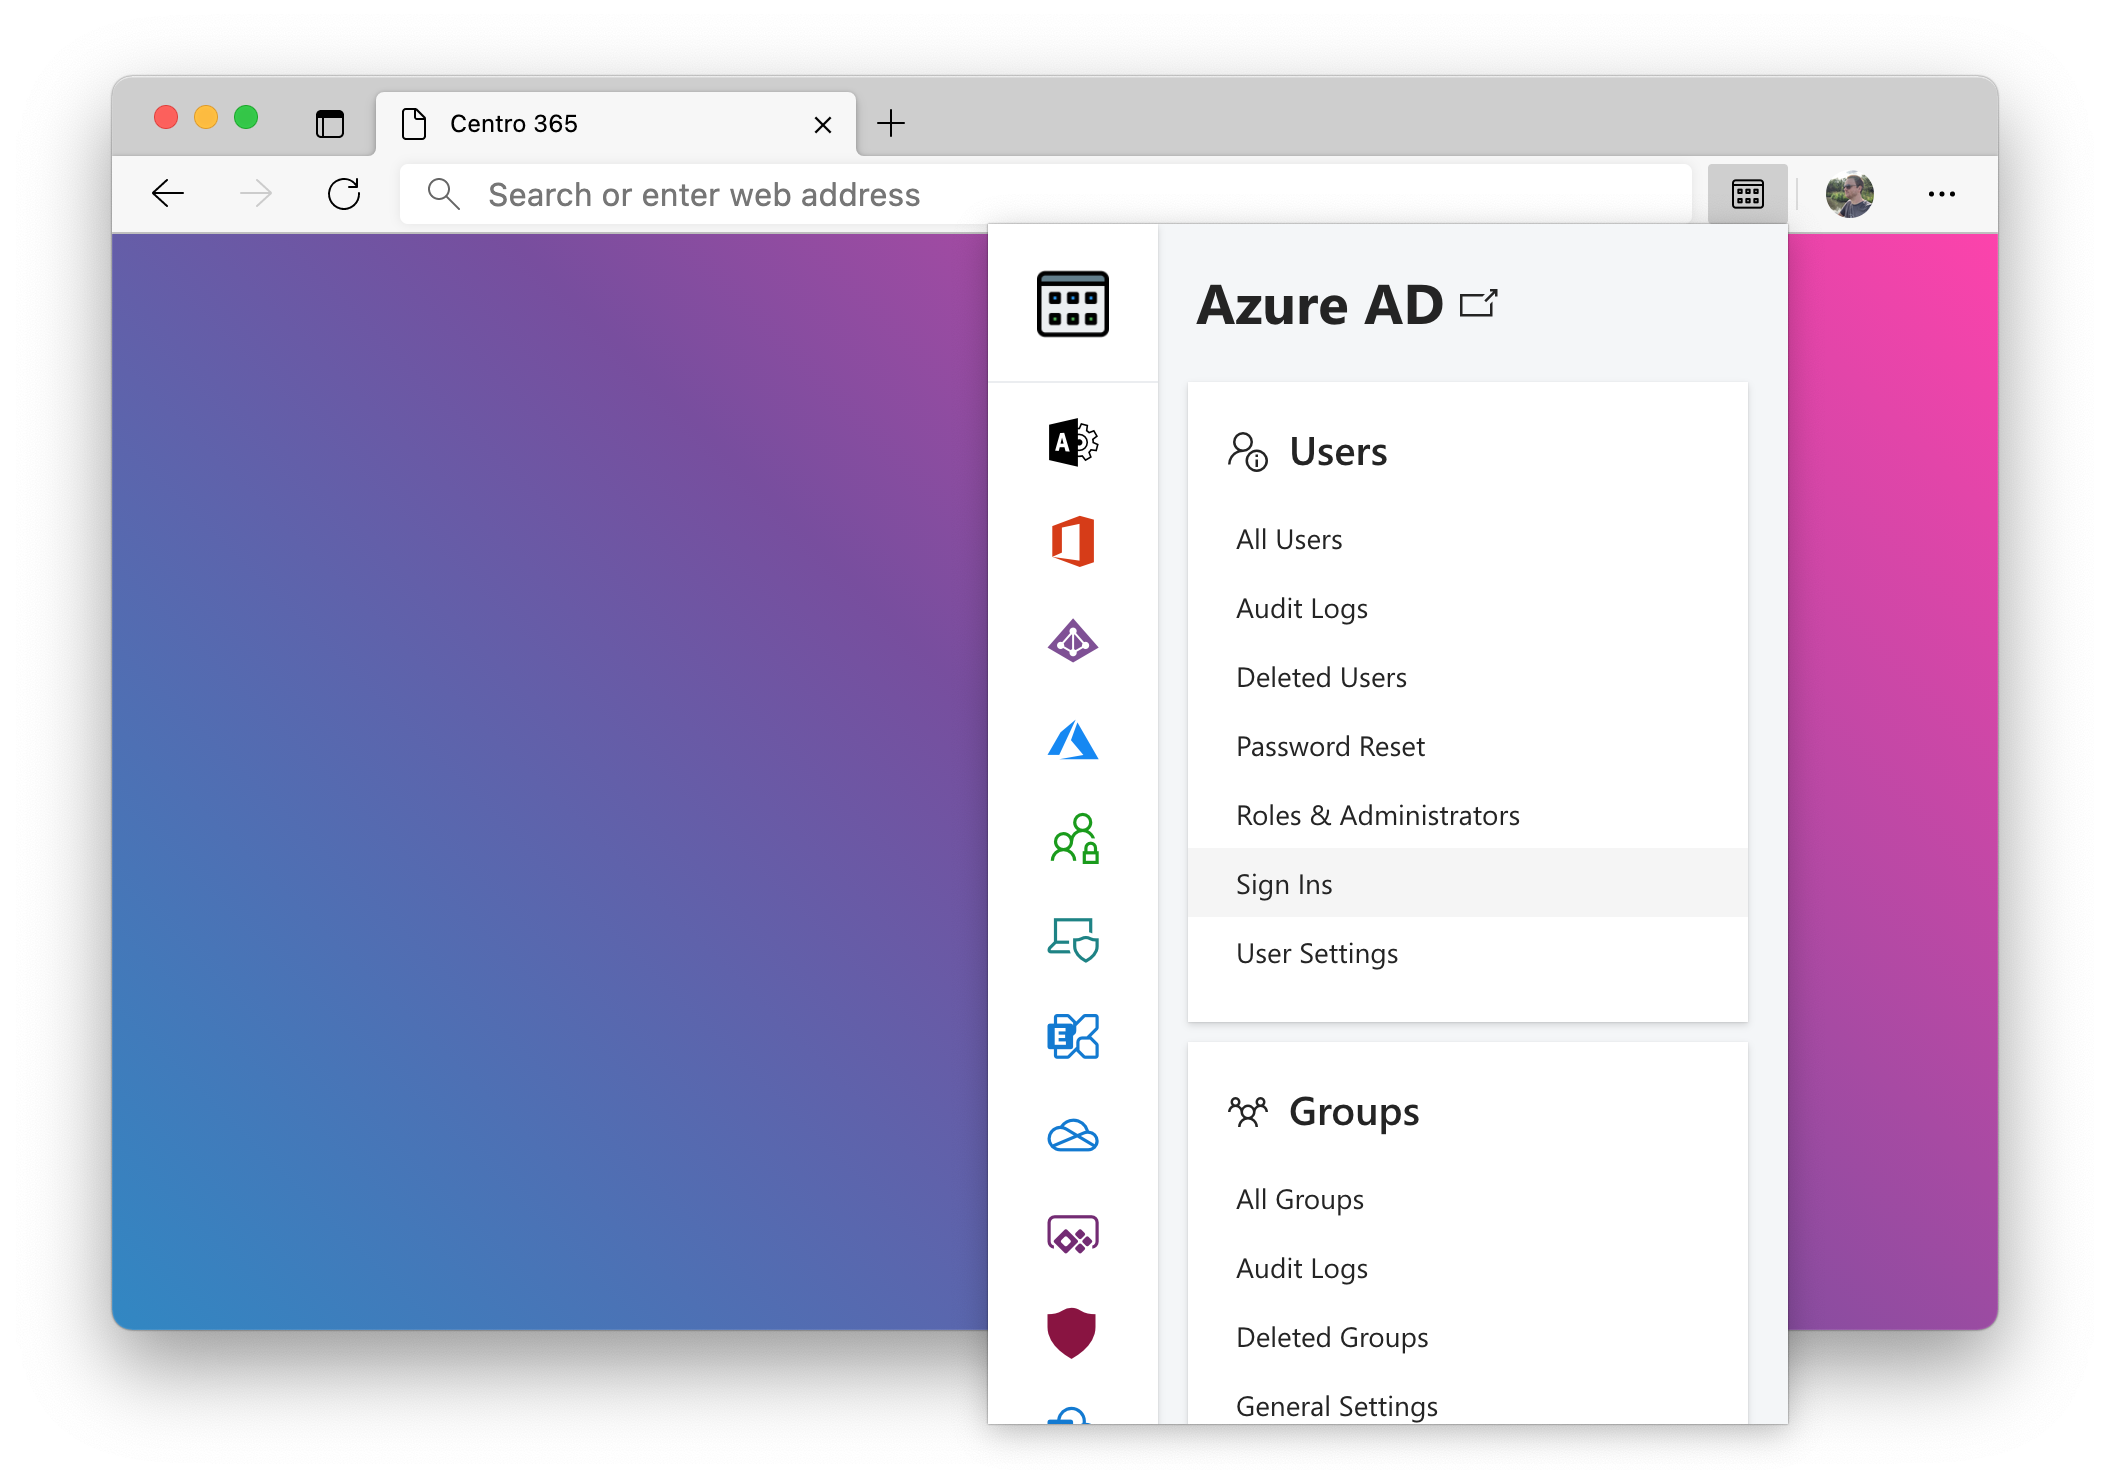
Task: Open Password Reset entry
Action: pos(1330,747)
